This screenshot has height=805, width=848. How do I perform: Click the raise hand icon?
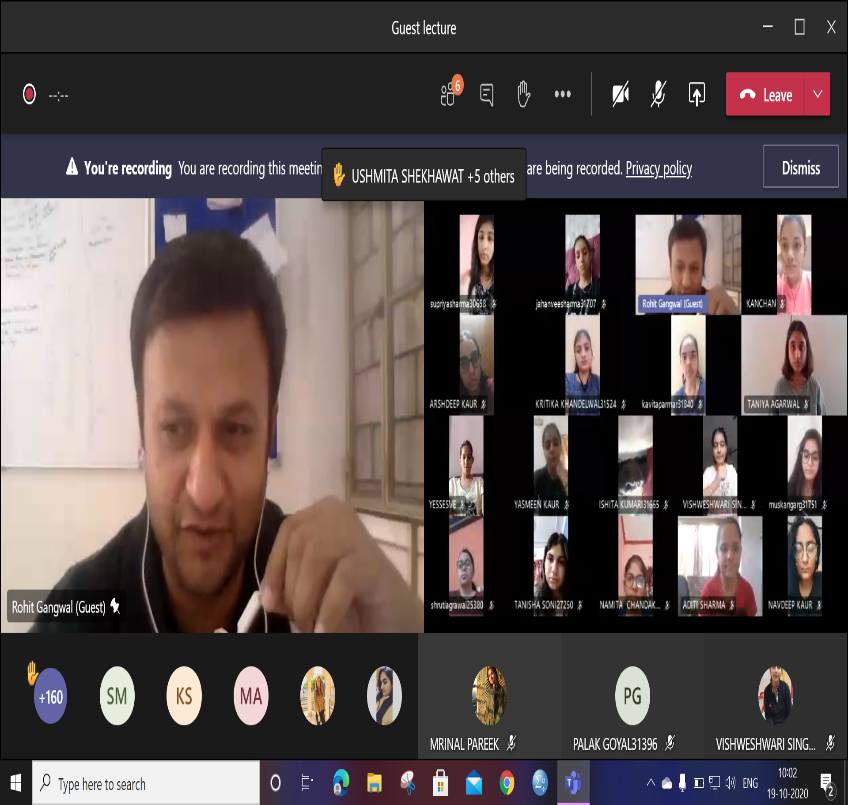tap(523, 95)
